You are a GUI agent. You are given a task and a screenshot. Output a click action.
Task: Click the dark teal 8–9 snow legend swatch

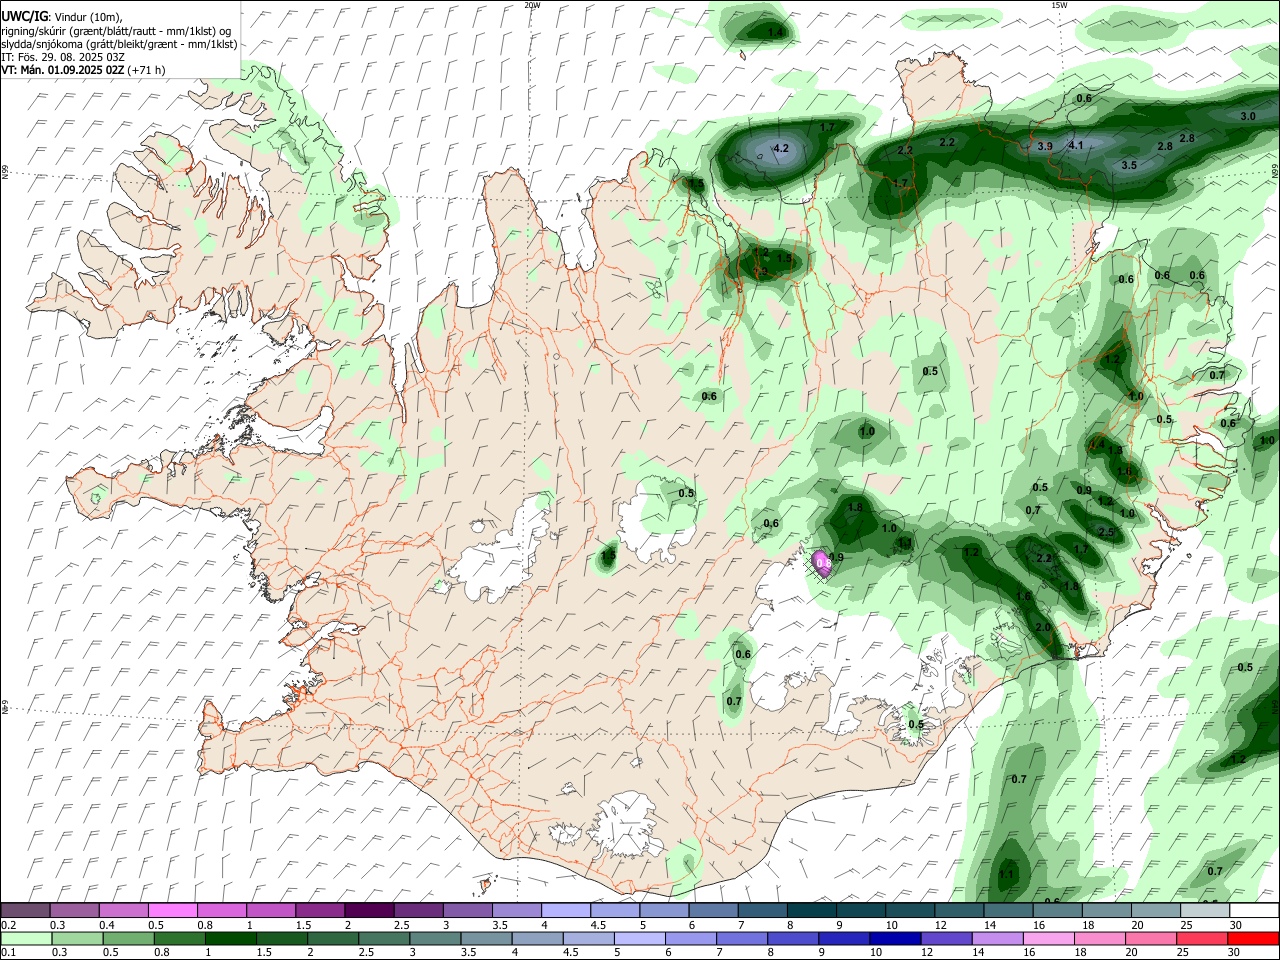point(810,911)
